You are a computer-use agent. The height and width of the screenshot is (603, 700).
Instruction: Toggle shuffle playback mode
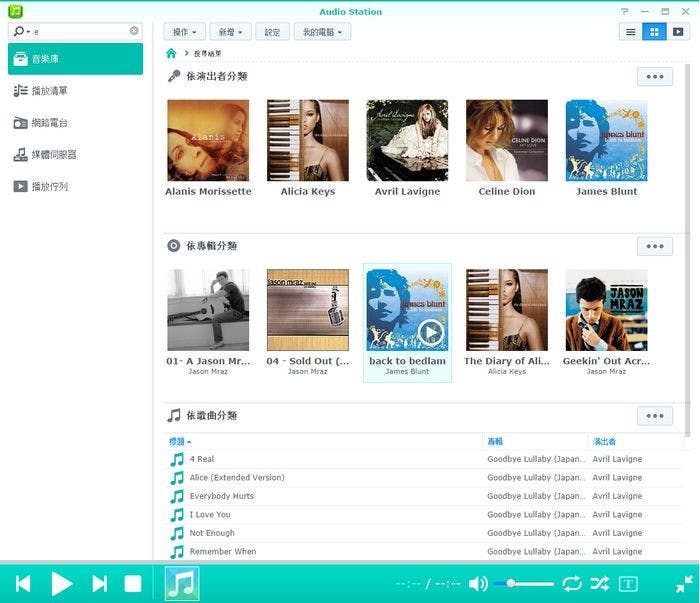click(x=599, y=583)
